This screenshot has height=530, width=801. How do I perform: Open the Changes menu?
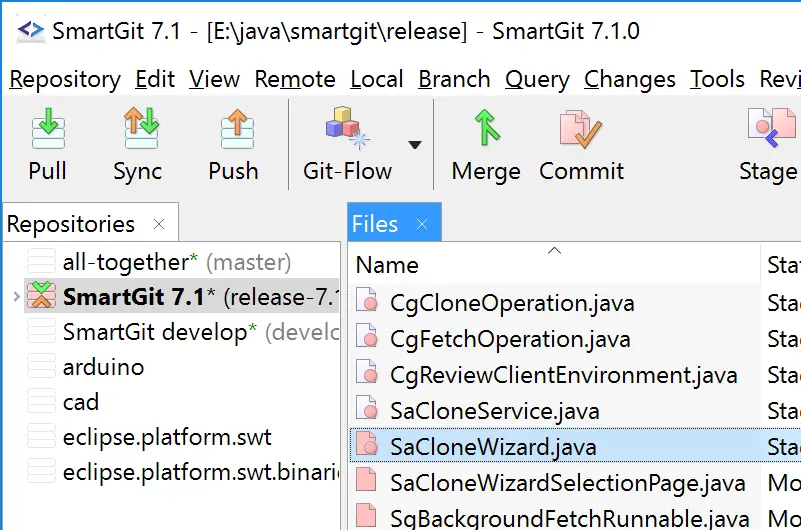629,80
